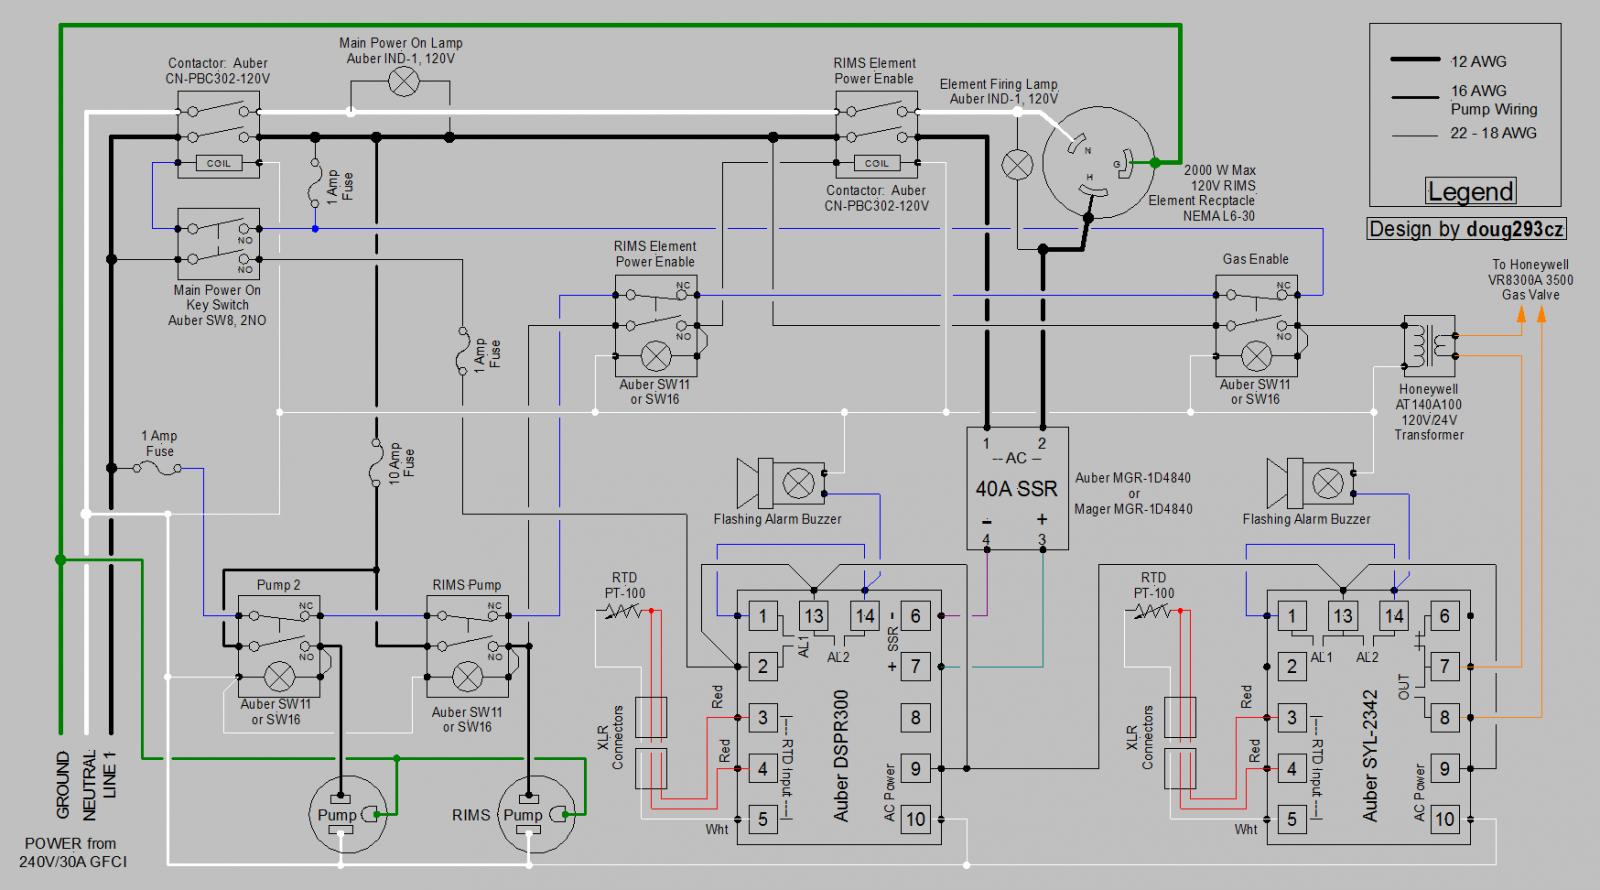
Task: Click the 'Auber MGR-1D4840' SSR model label
Action: (1133, 478)
